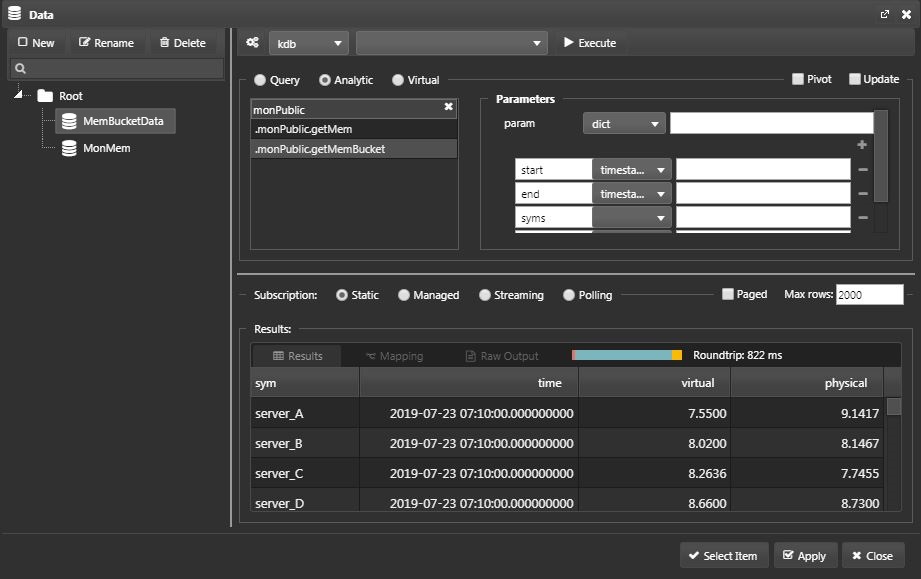This screenshot has width=921, height=579.
Task: Enable the Pivot checkbox
Action: point(798,79)
